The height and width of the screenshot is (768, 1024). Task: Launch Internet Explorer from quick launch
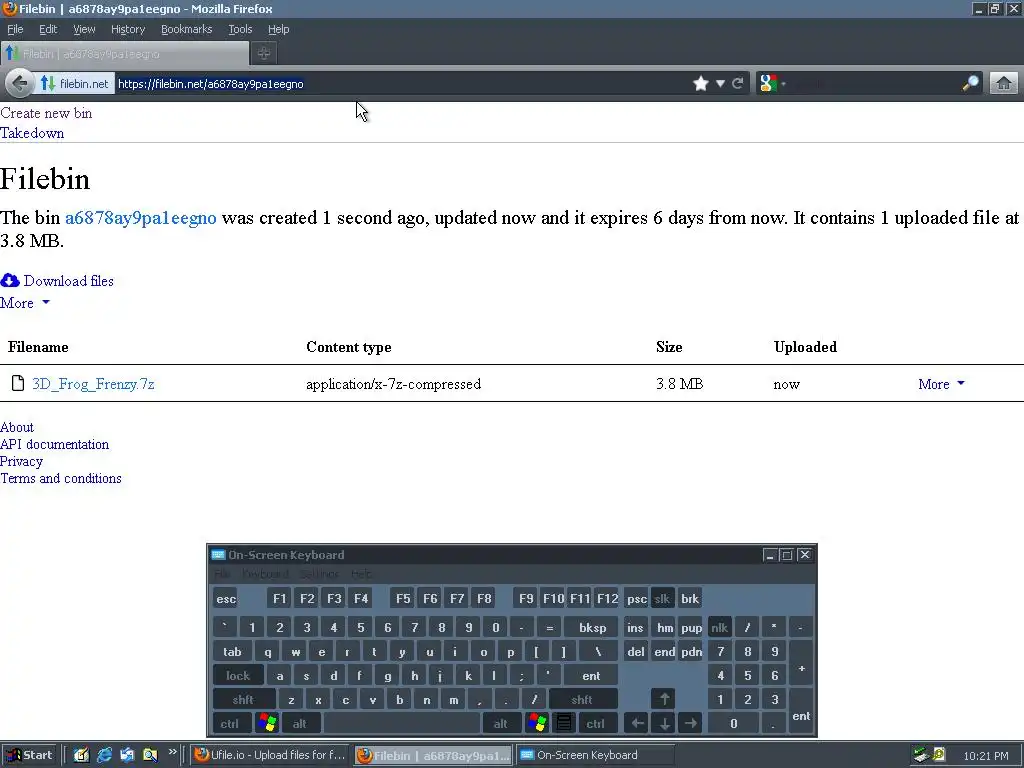[104, 755]
